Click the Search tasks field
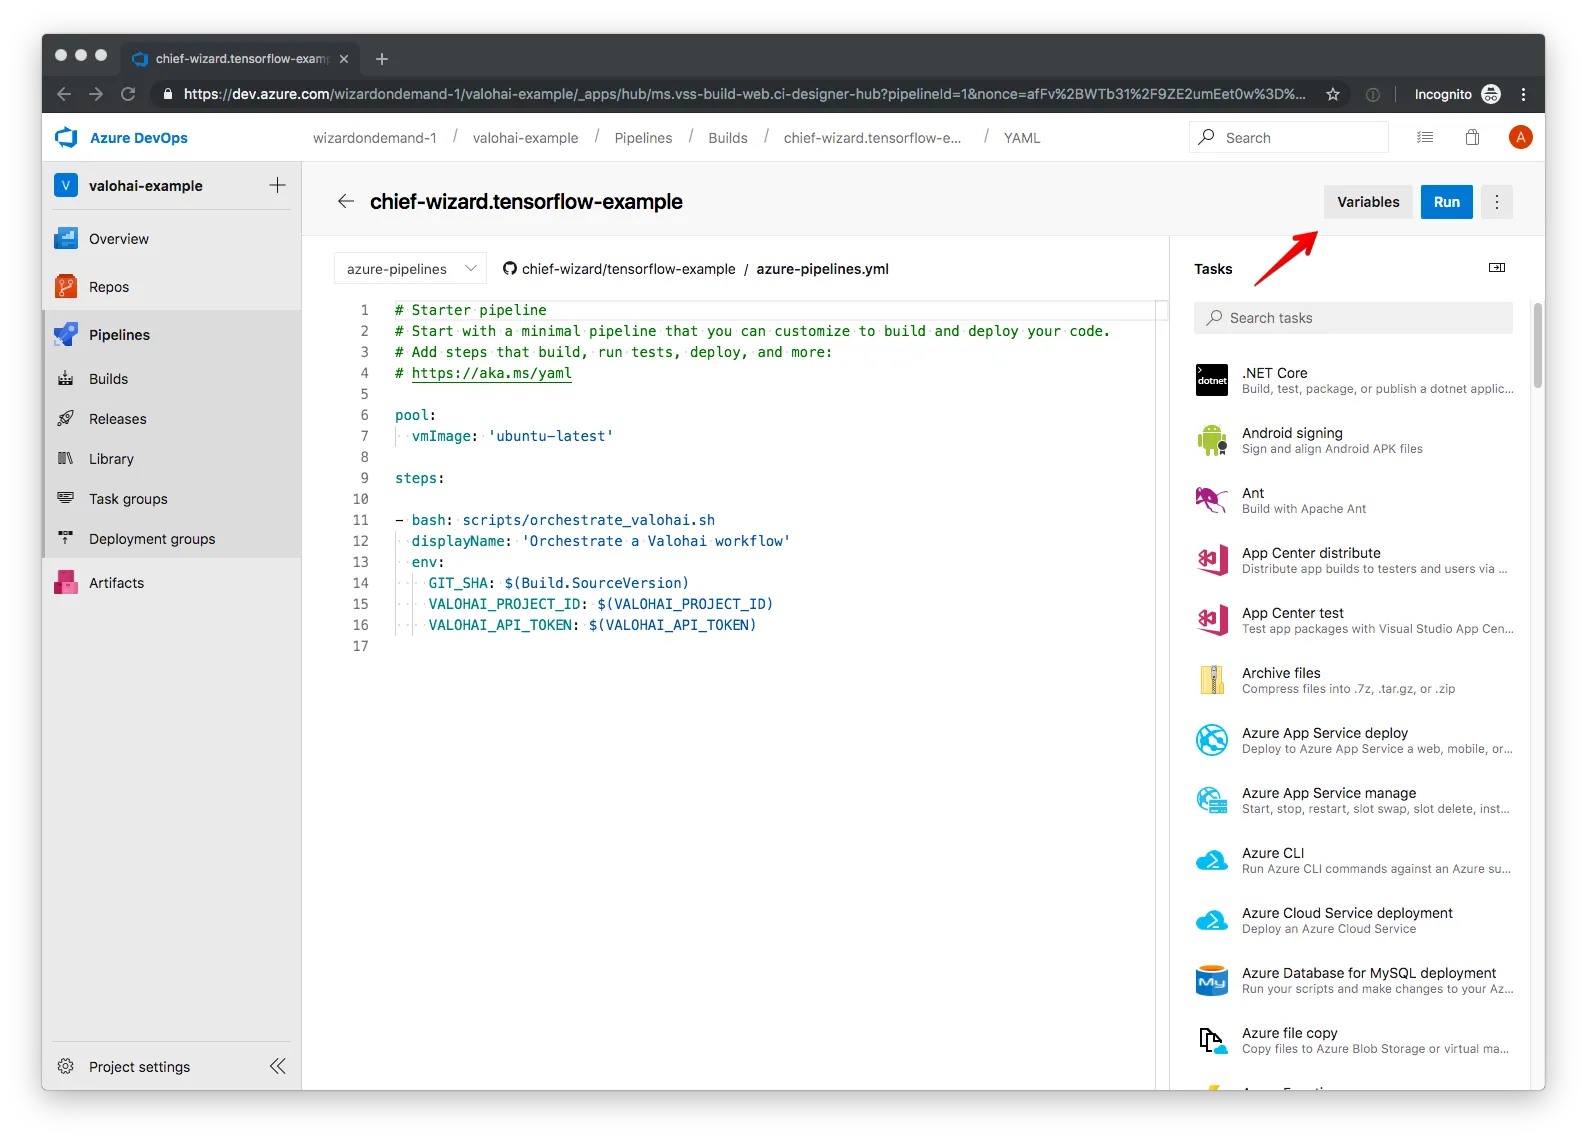The height and width of the screenshot is (1140, 1587). (1353, 318)
